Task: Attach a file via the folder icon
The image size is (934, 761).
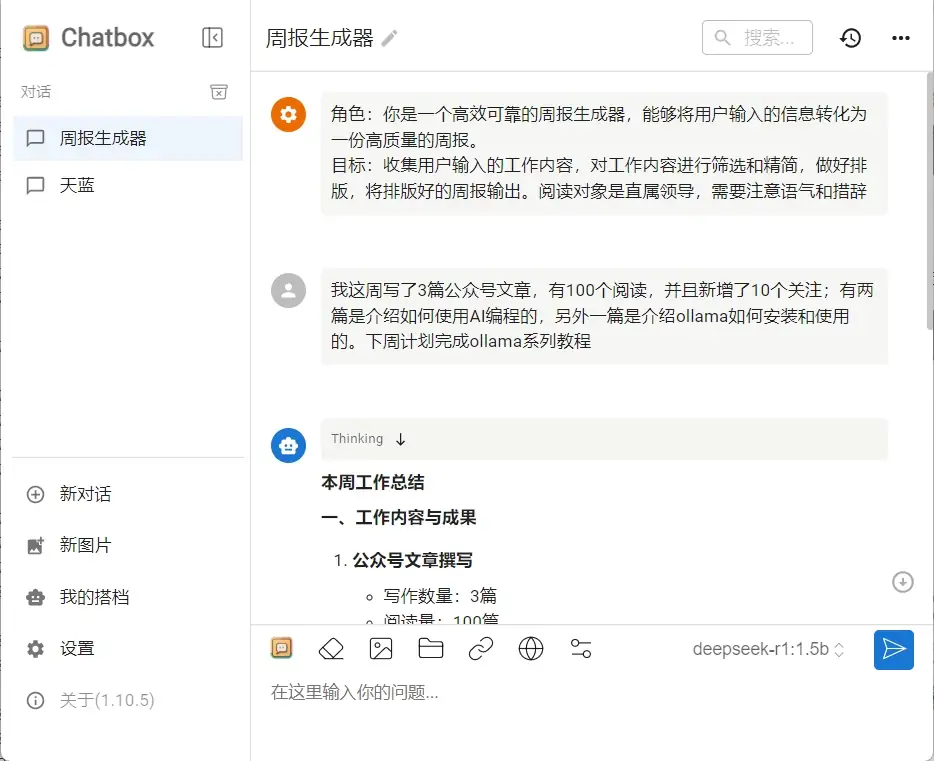Action: click(431, 649)
